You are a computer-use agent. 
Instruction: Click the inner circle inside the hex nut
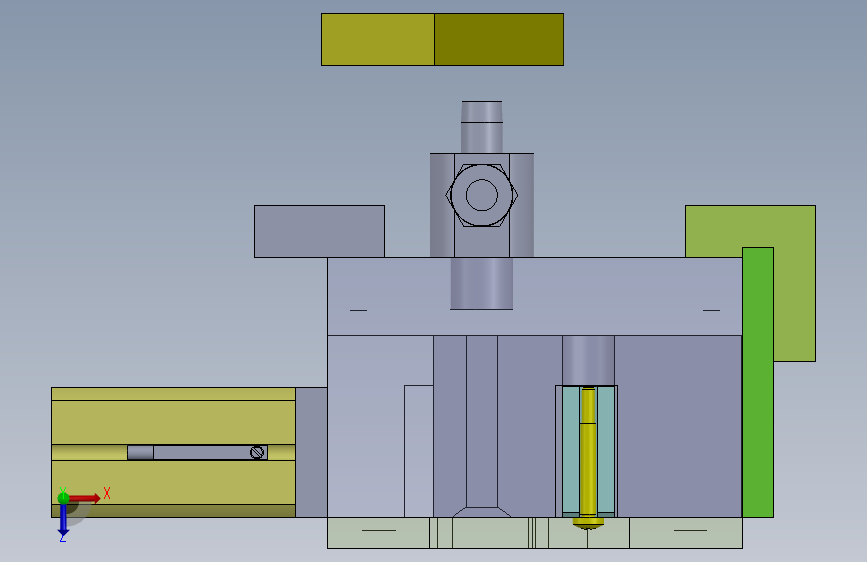(482, 195)
